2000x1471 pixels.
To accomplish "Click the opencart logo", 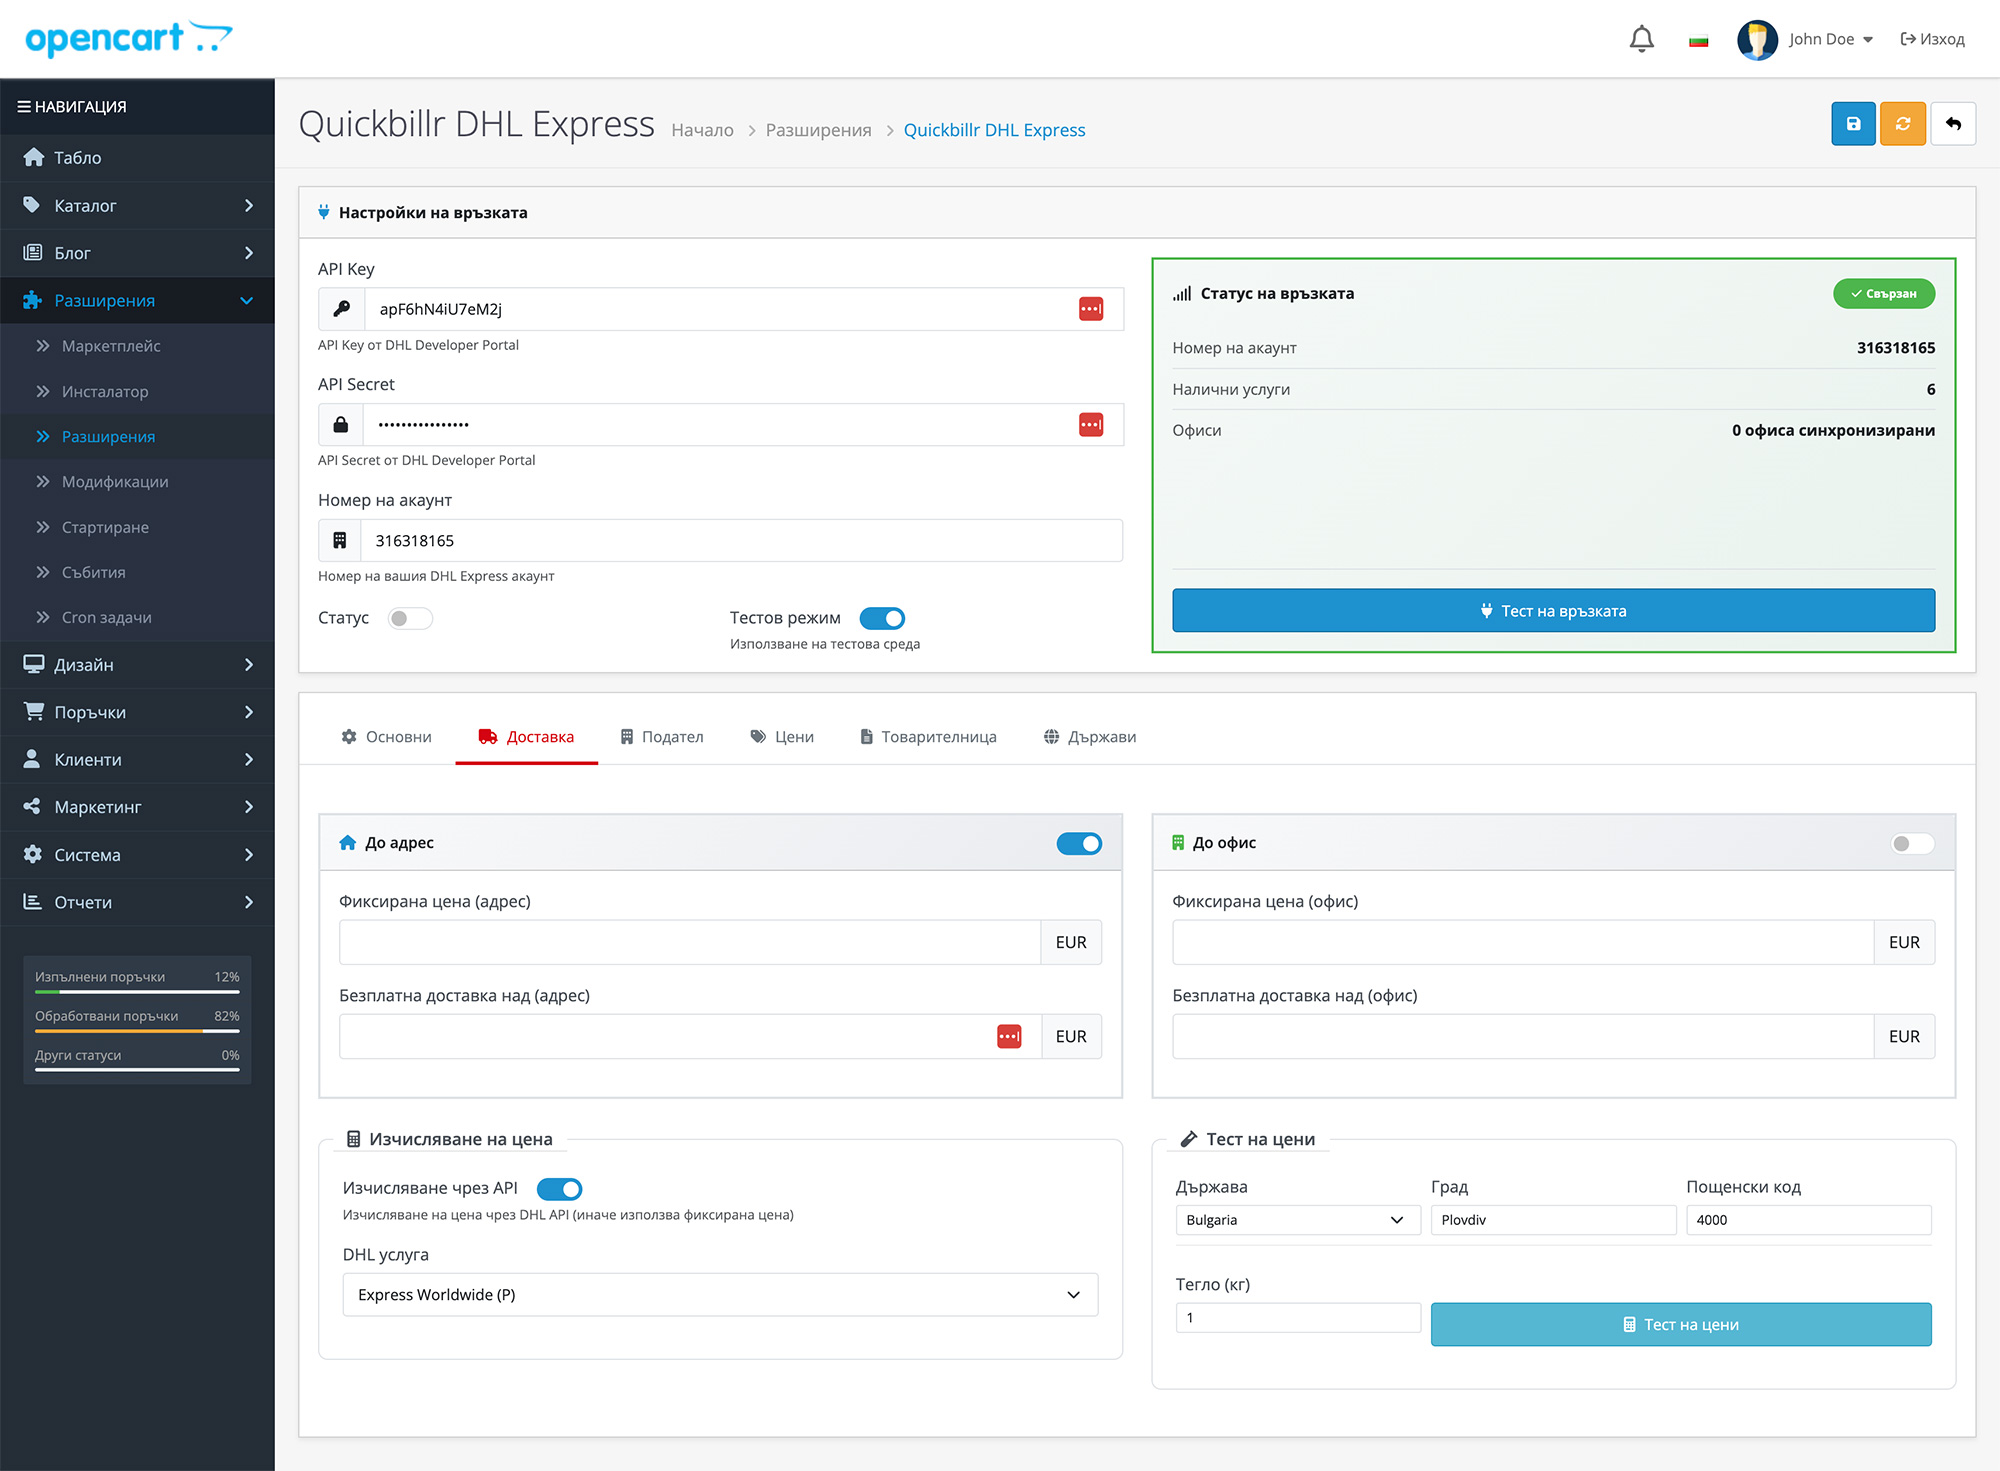I will (128, 39).
